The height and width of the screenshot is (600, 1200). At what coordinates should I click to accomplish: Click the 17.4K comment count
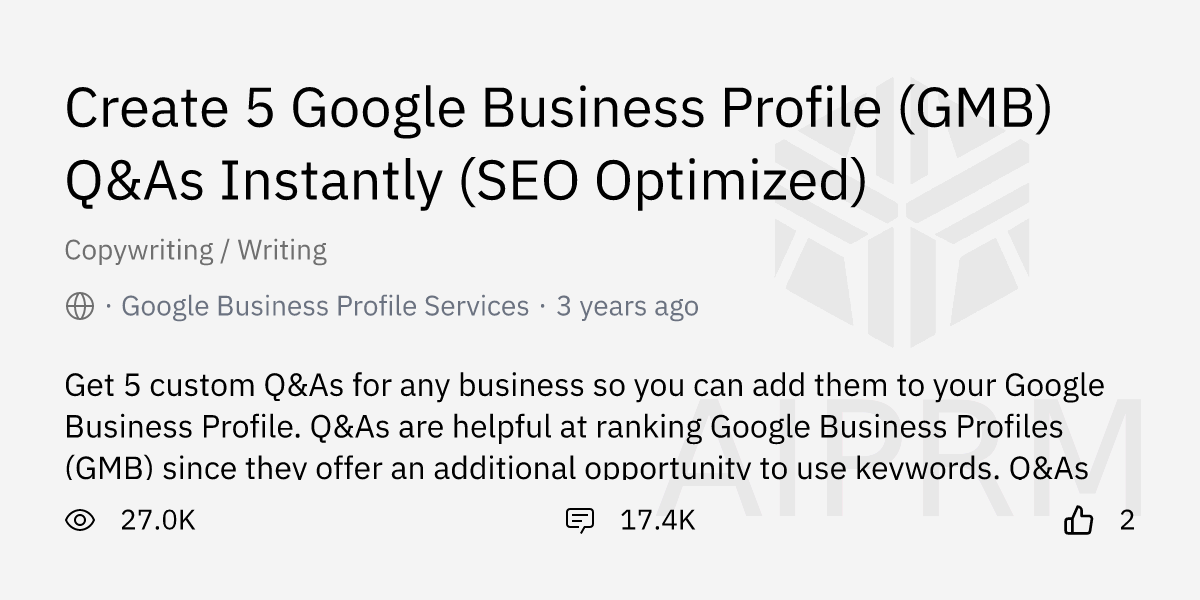pos(658,520)
